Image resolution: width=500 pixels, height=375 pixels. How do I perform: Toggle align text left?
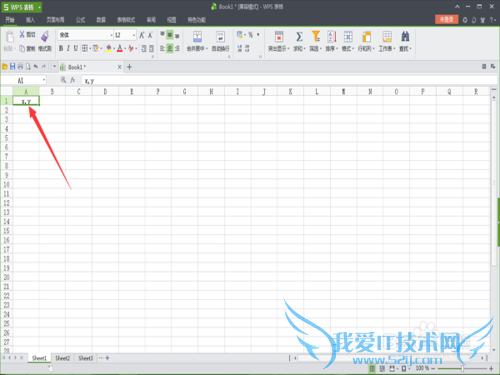coord(162,49)
